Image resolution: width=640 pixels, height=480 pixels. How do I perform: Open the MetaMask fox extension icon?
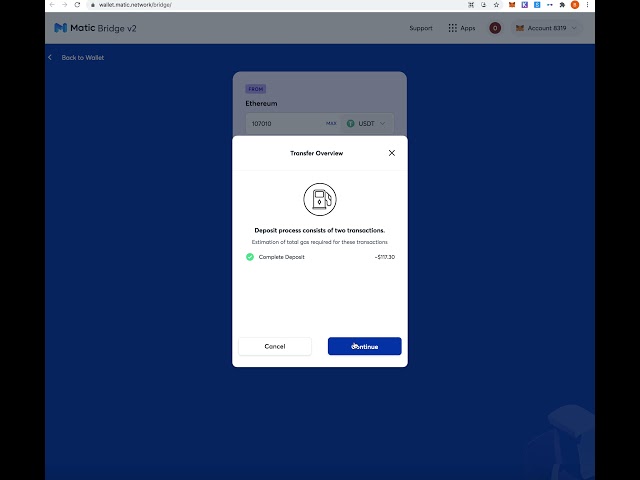[x=512, y=5]
